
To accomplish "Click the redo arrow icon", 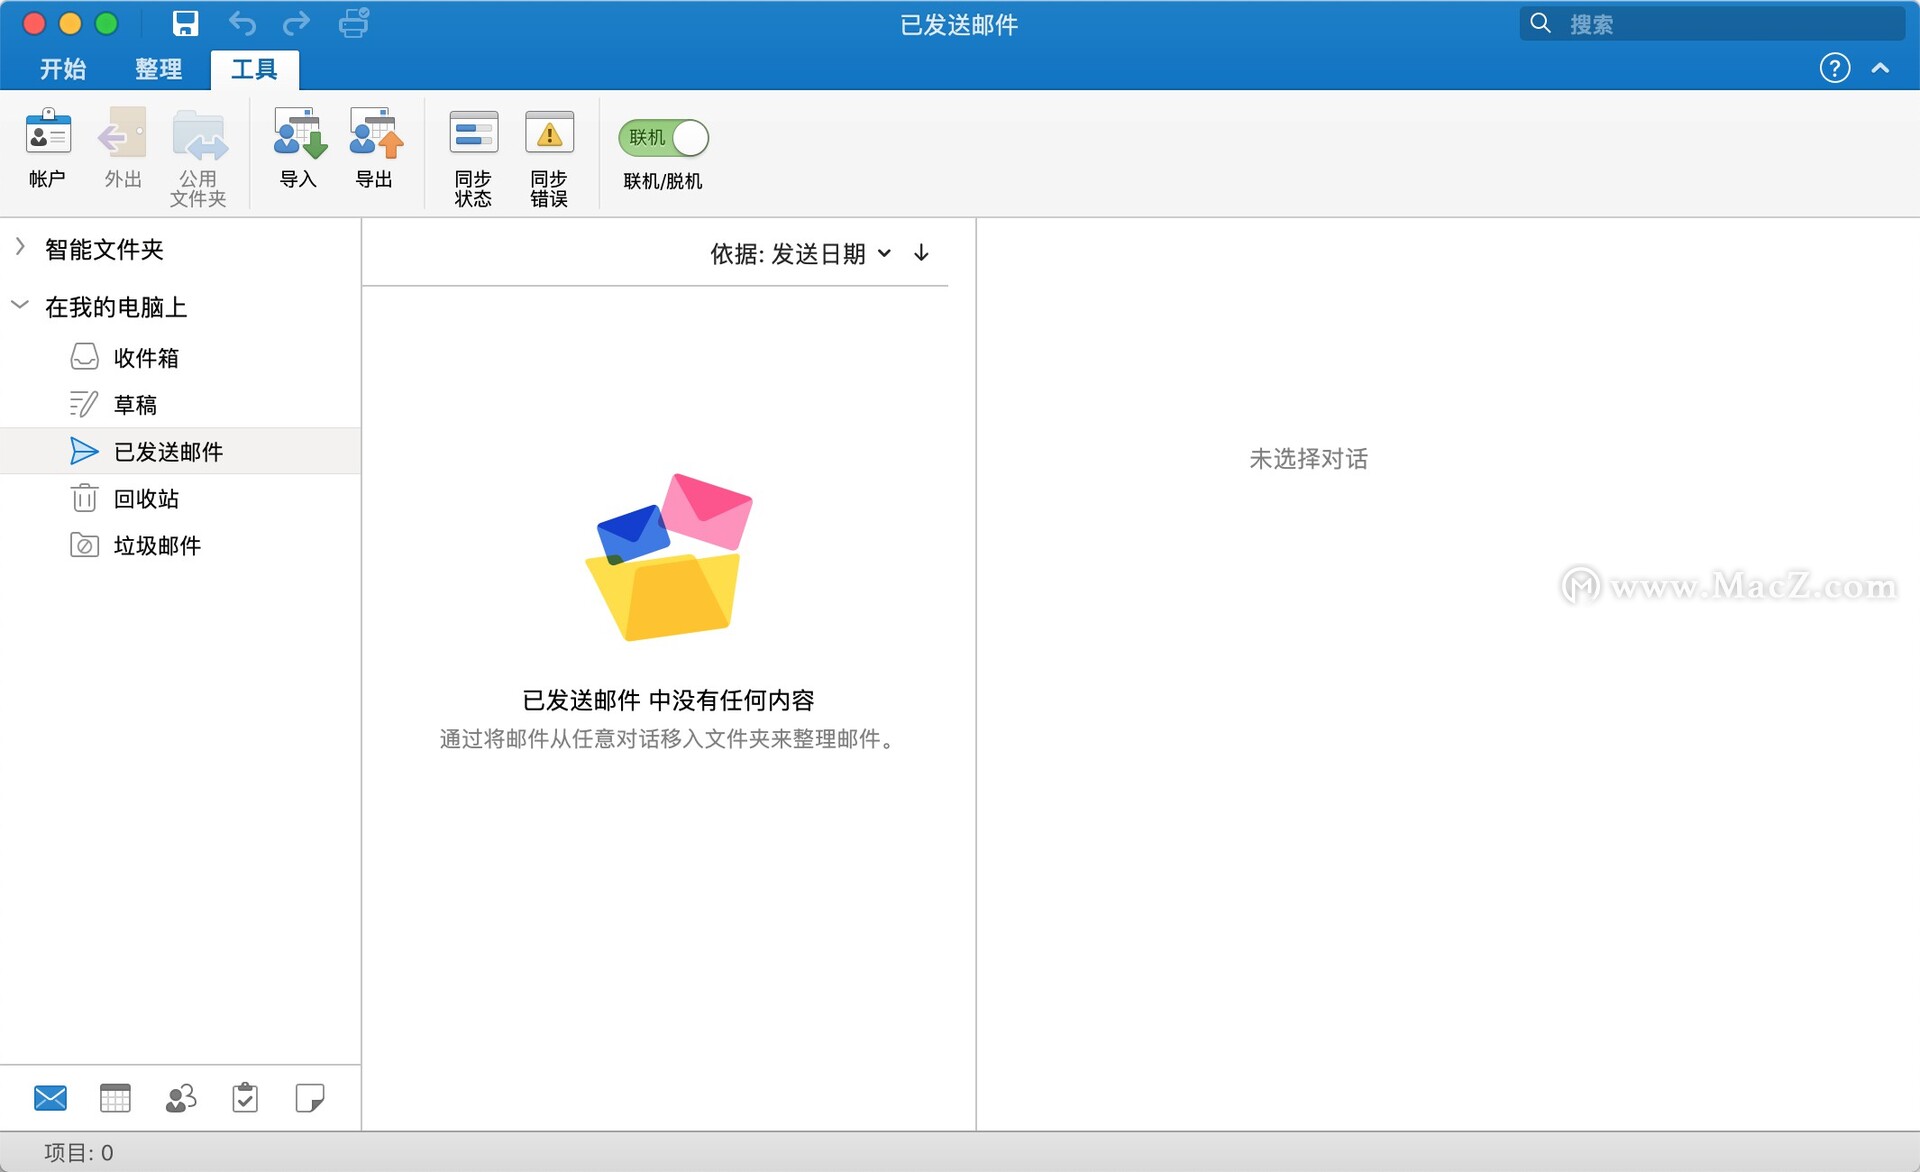I will click(x=297, y=23).
